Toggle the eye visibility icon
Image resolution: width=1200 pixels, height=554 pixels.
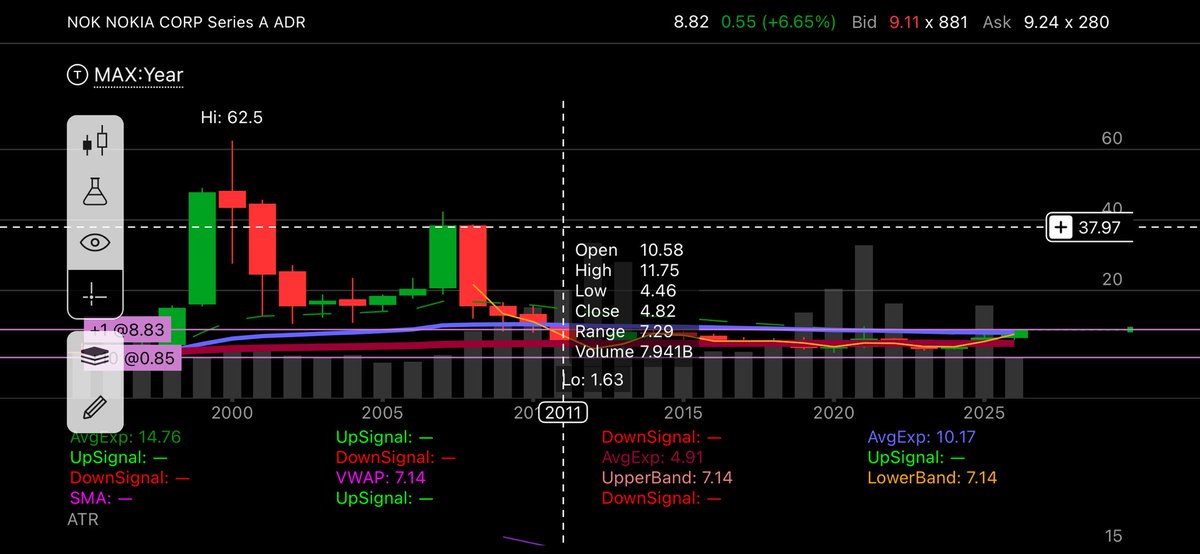click(x=95, y=242)
